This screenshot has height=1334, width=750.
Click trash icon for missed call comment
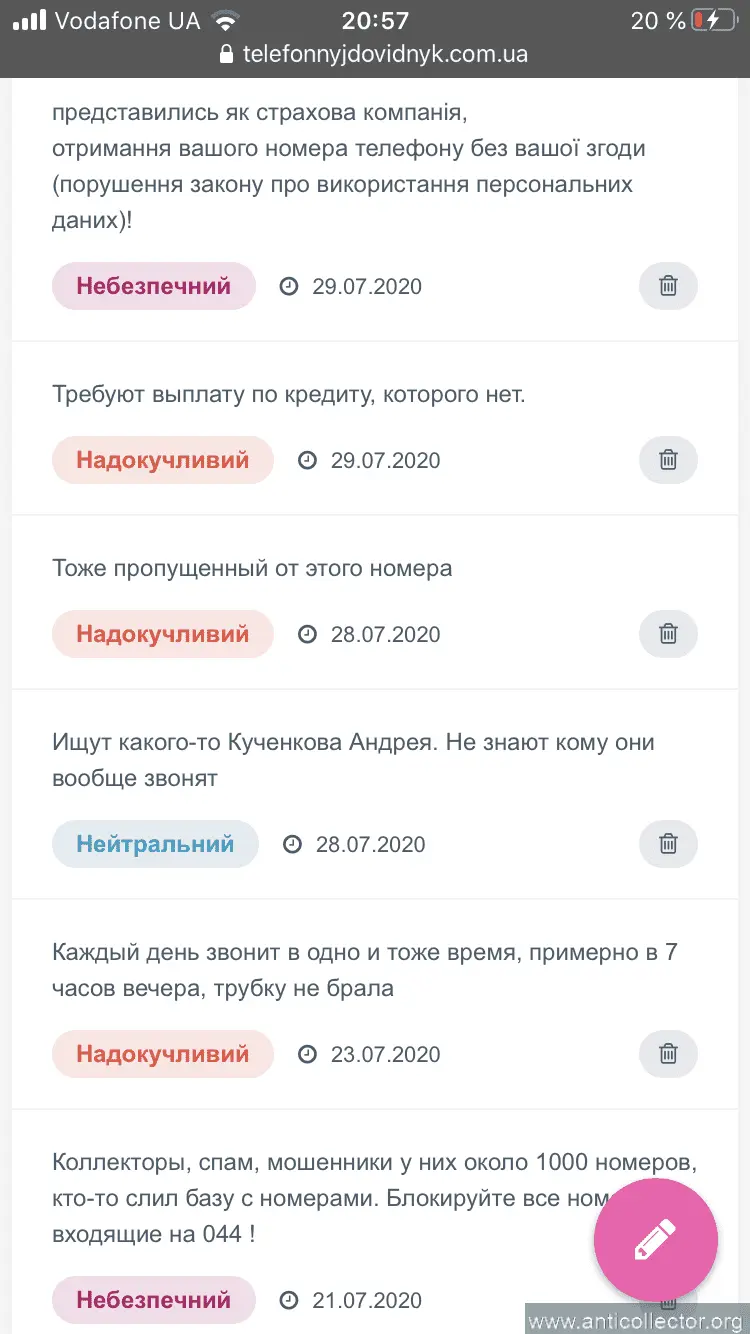click(668, 634)
